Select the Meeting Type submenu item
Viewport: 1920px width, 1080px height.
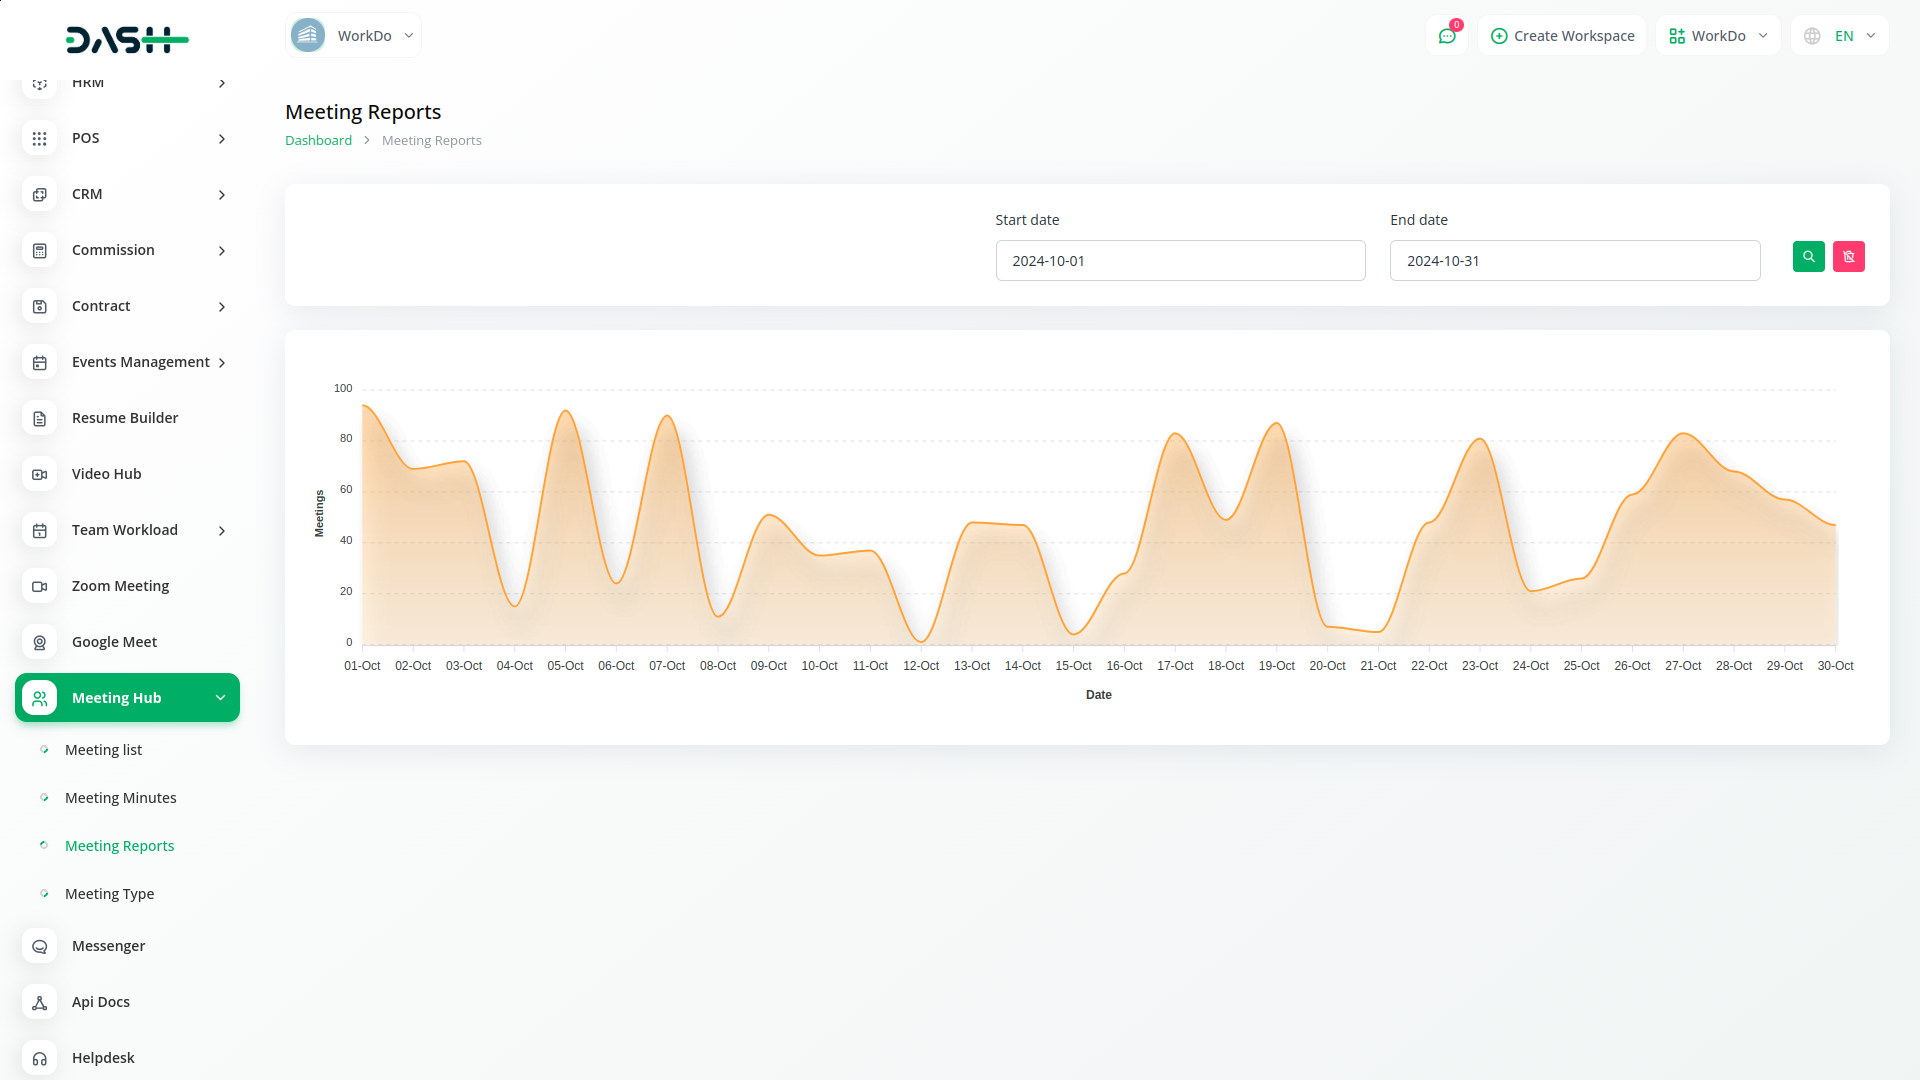[109, 894]
